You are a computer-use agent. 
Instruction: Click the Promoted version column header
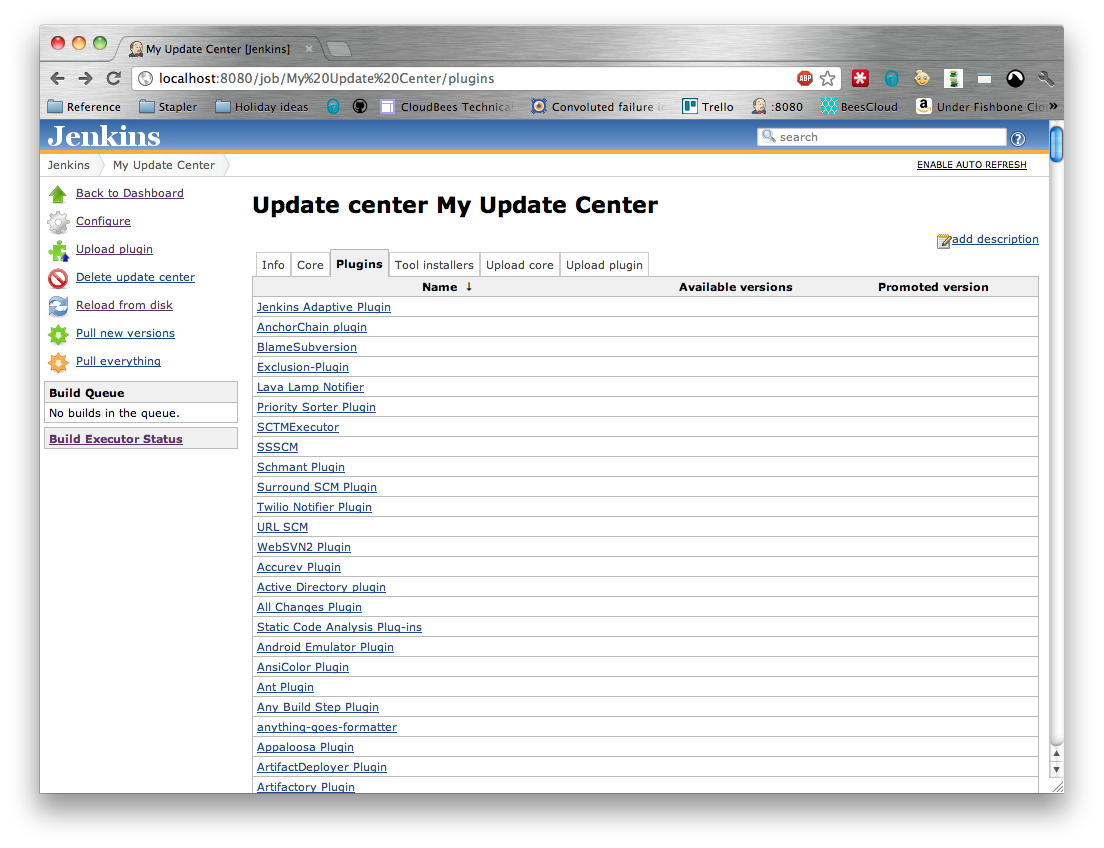pyautogui.click(x=933, y=287)
